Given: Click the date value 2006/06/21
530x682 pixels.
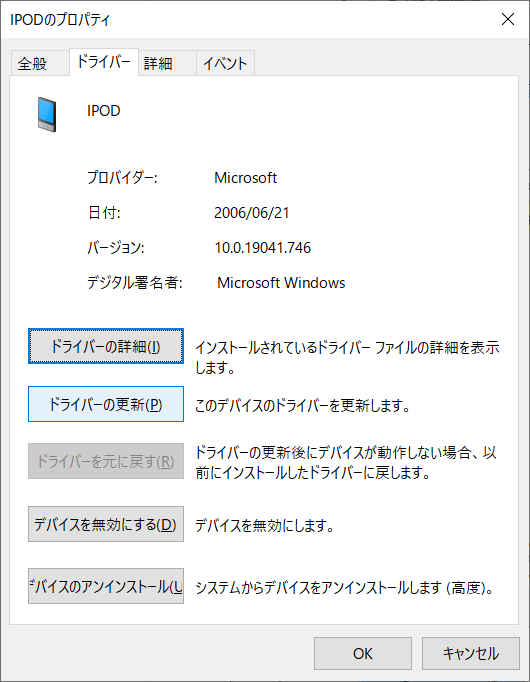Looking at the screenshot, I should [251, 213].
